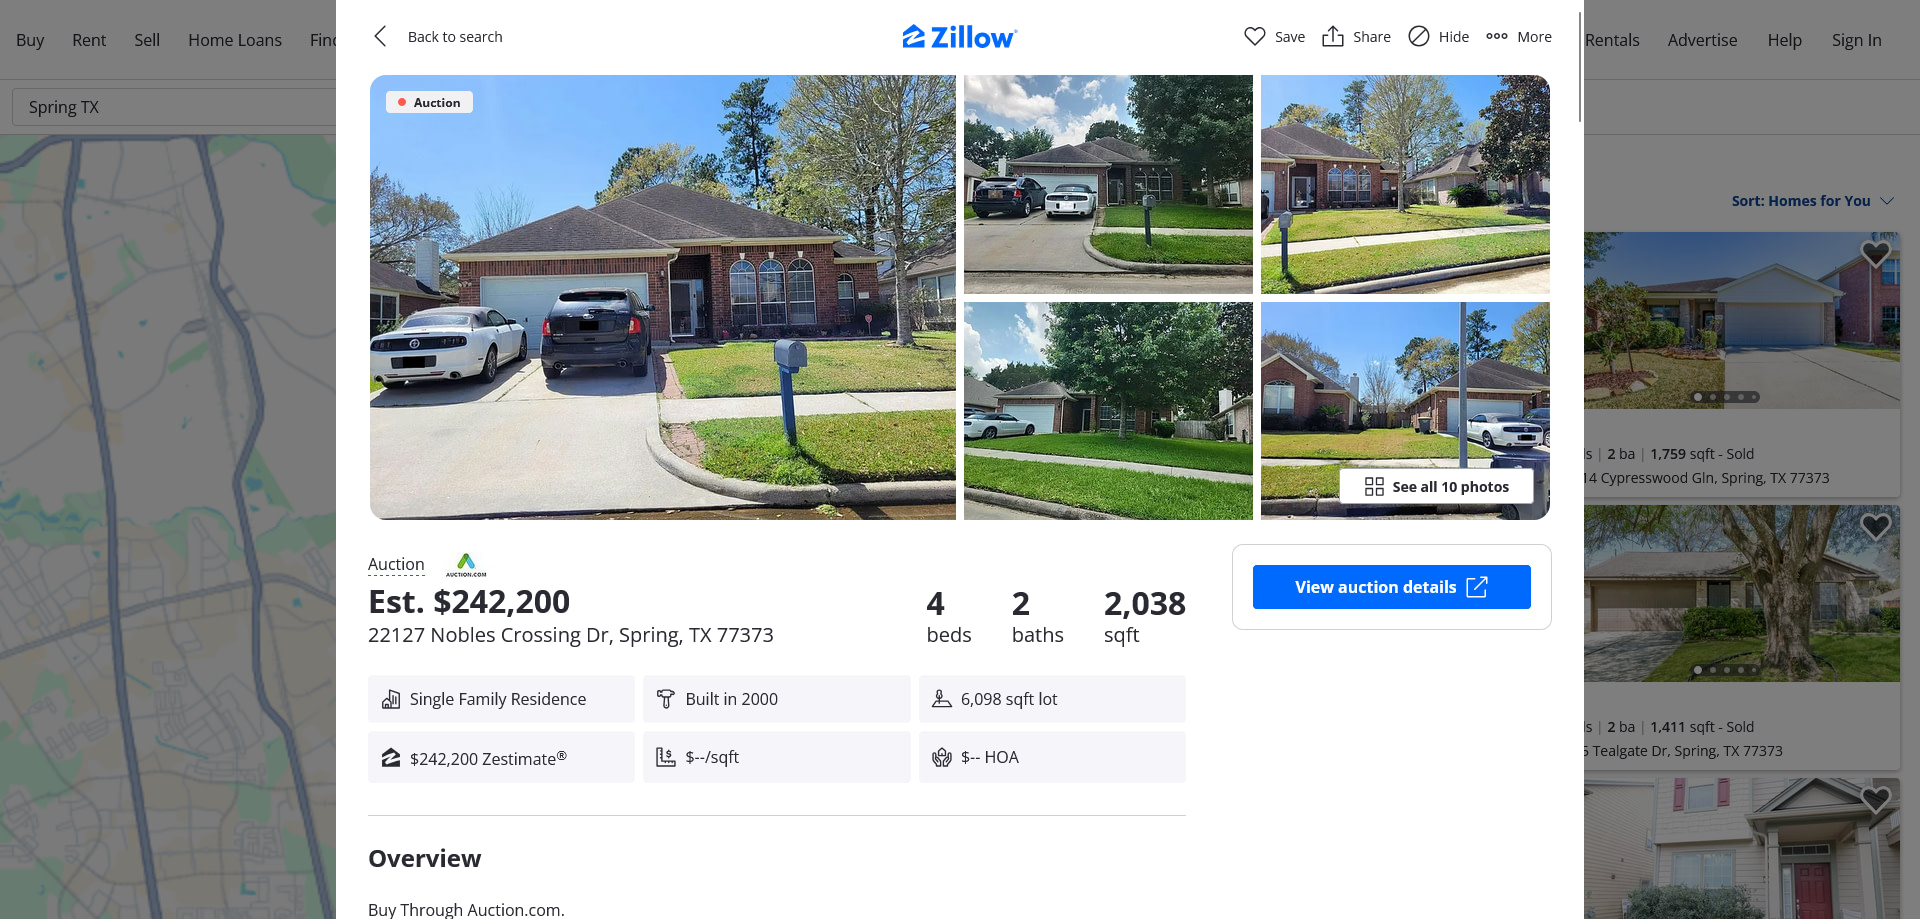Viewport: 1920px width, 919px height.
Task: Open the More three-dots menu
Action: (x=1497, y=37)
